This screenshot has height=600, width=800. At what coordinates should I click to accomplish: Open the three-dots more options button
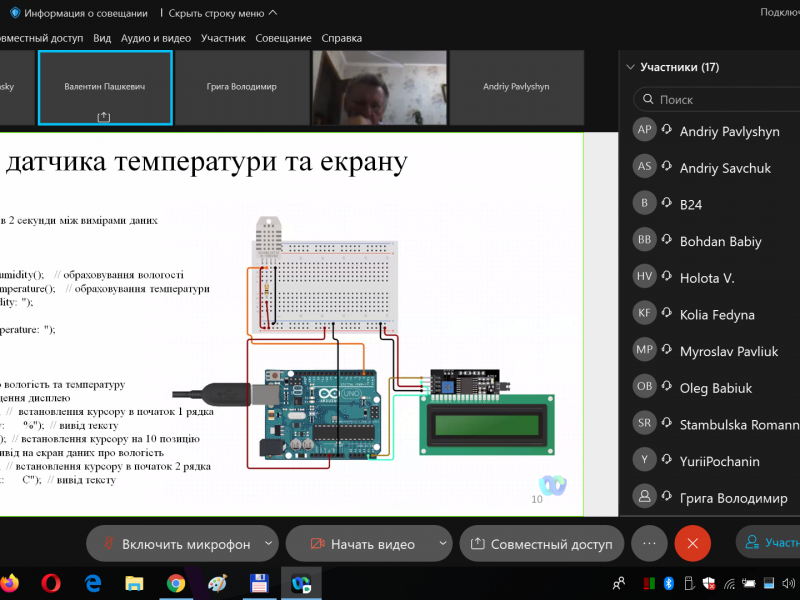pos(649,544)
